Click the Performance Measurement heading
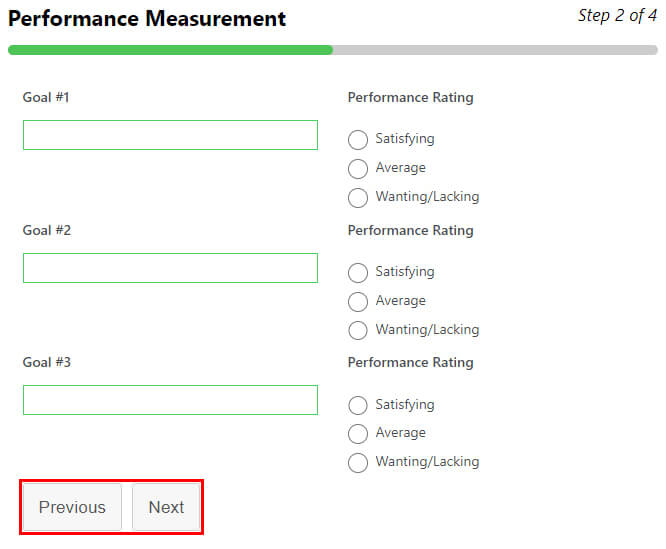 point(147,19)
